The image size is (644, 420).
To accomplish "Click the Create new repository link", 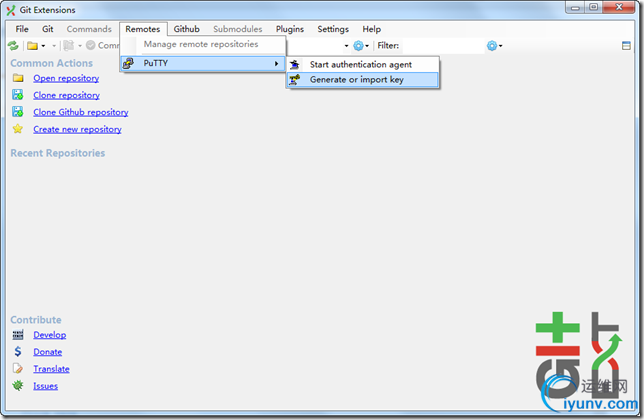I will point(77,129).
